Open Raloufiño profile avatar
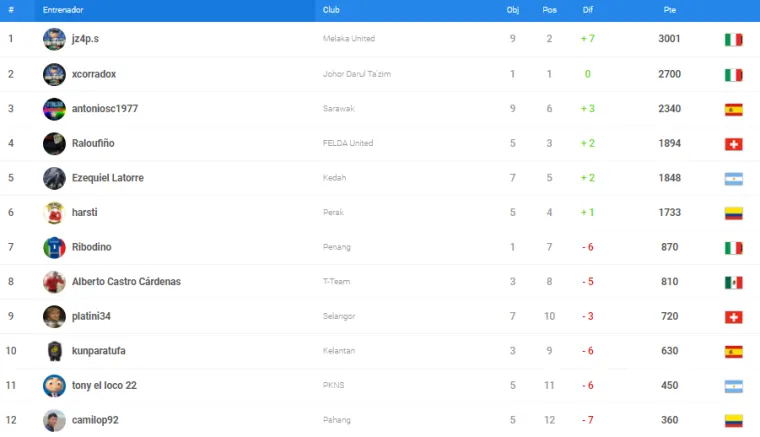Viewport: 760px width, 437px height. pos(54,143)
